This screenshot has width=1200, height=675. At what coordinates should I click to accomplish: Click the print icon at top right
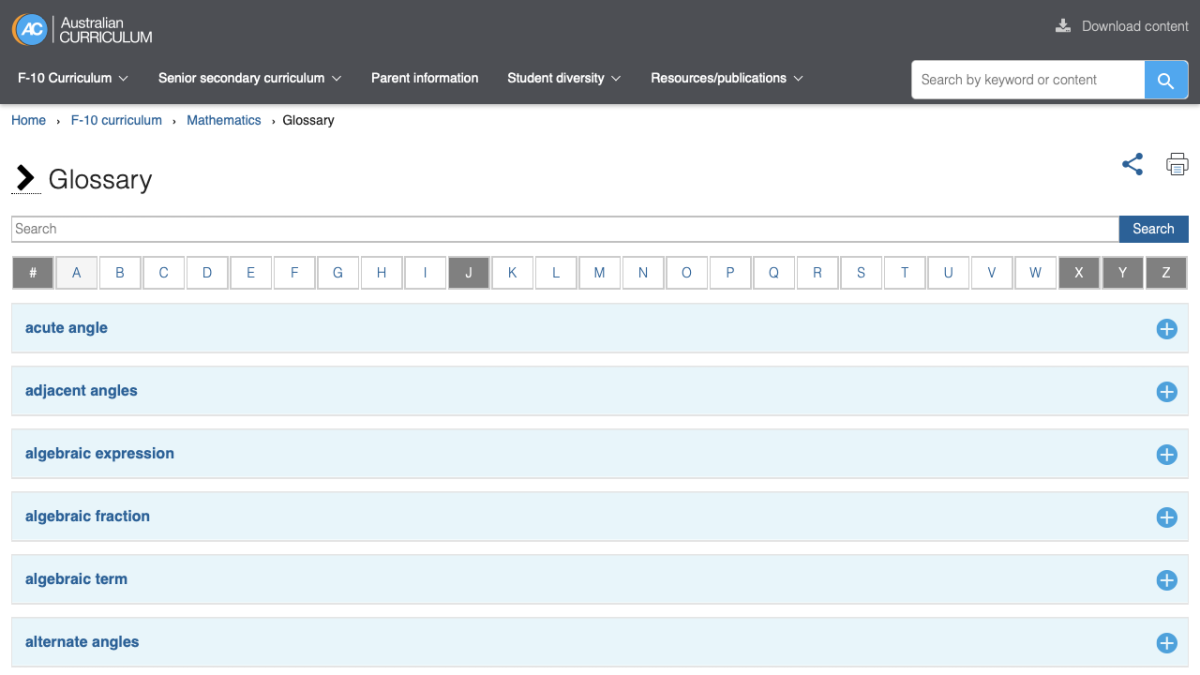(x=1176, y=163)
